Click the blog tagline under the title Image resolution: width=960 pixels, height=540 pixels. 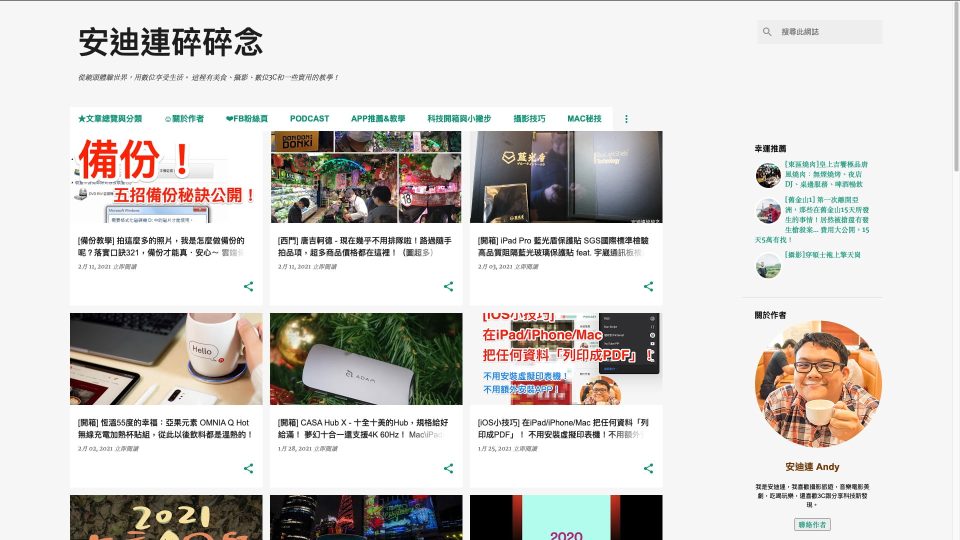pyautogui.click(x=208, y=78)
